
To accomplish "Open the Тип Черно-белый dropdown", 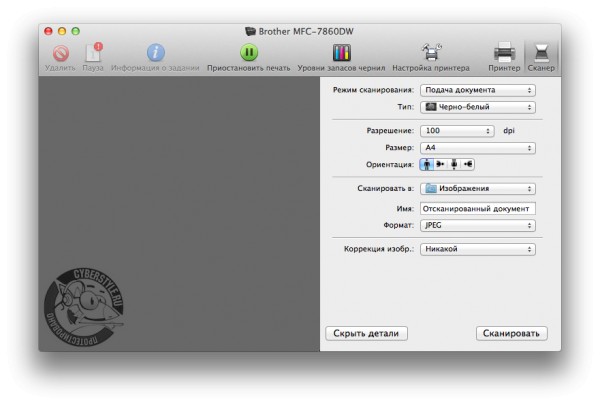I will tap(478, 107).
